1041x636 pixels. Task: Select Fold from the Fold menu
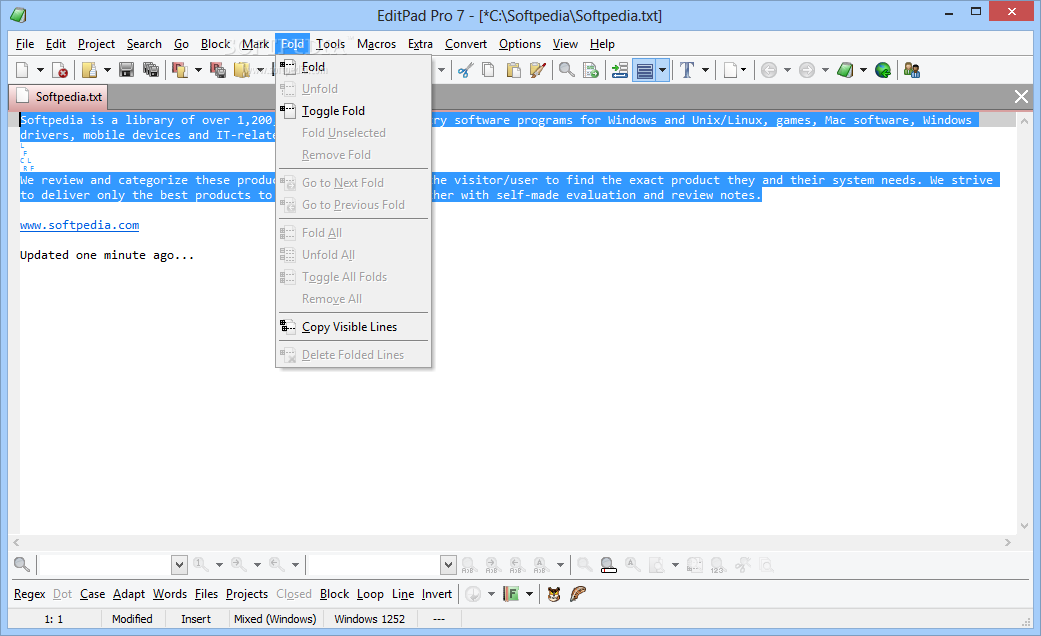point(353,66)
